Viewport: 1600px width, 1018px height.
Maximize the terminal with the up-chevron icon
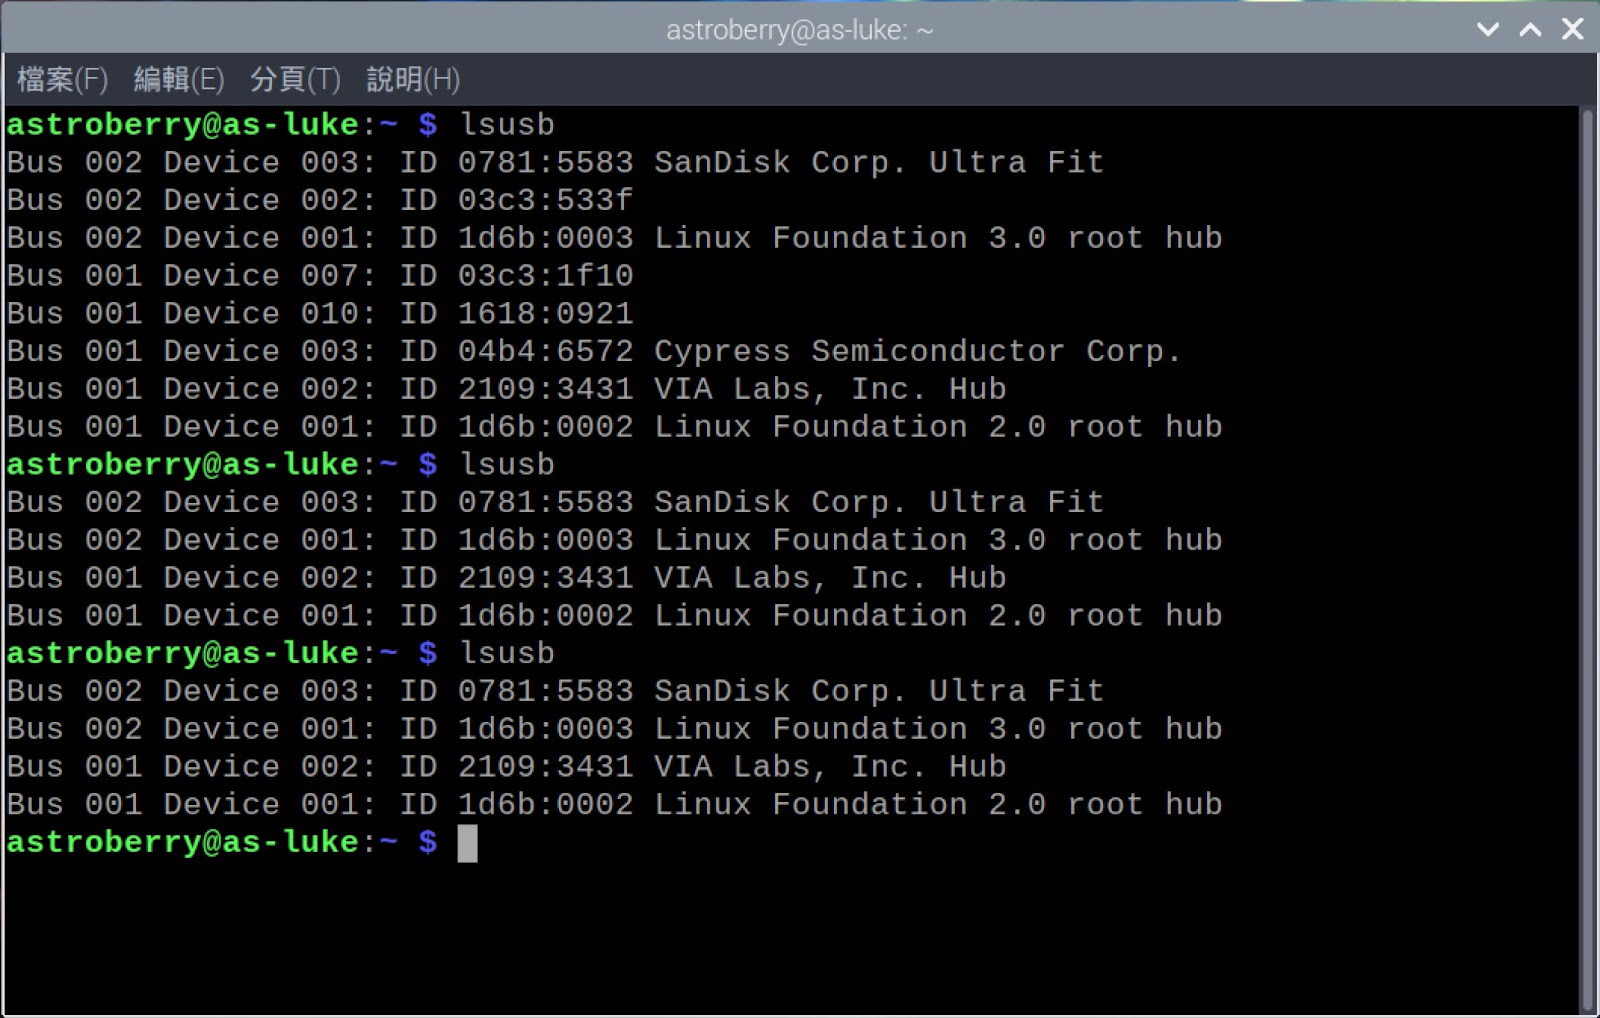(x=1530, y=29)
